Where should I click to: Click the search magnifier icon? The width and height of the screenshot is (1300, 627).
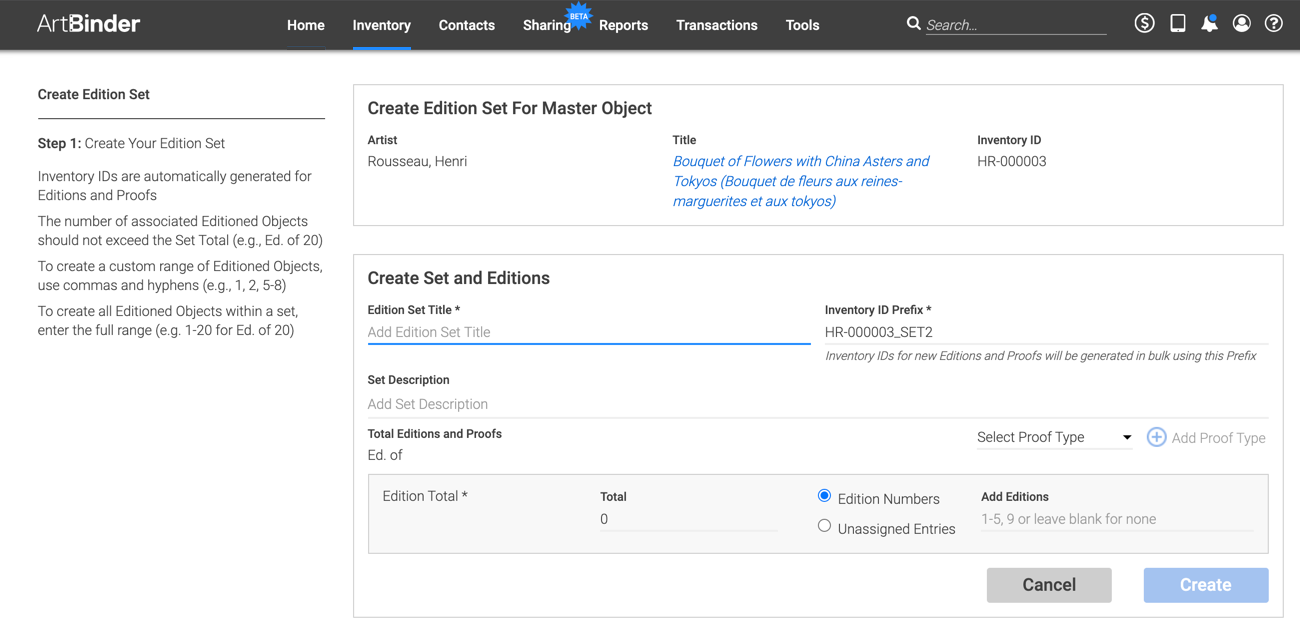tap(913, 23)
